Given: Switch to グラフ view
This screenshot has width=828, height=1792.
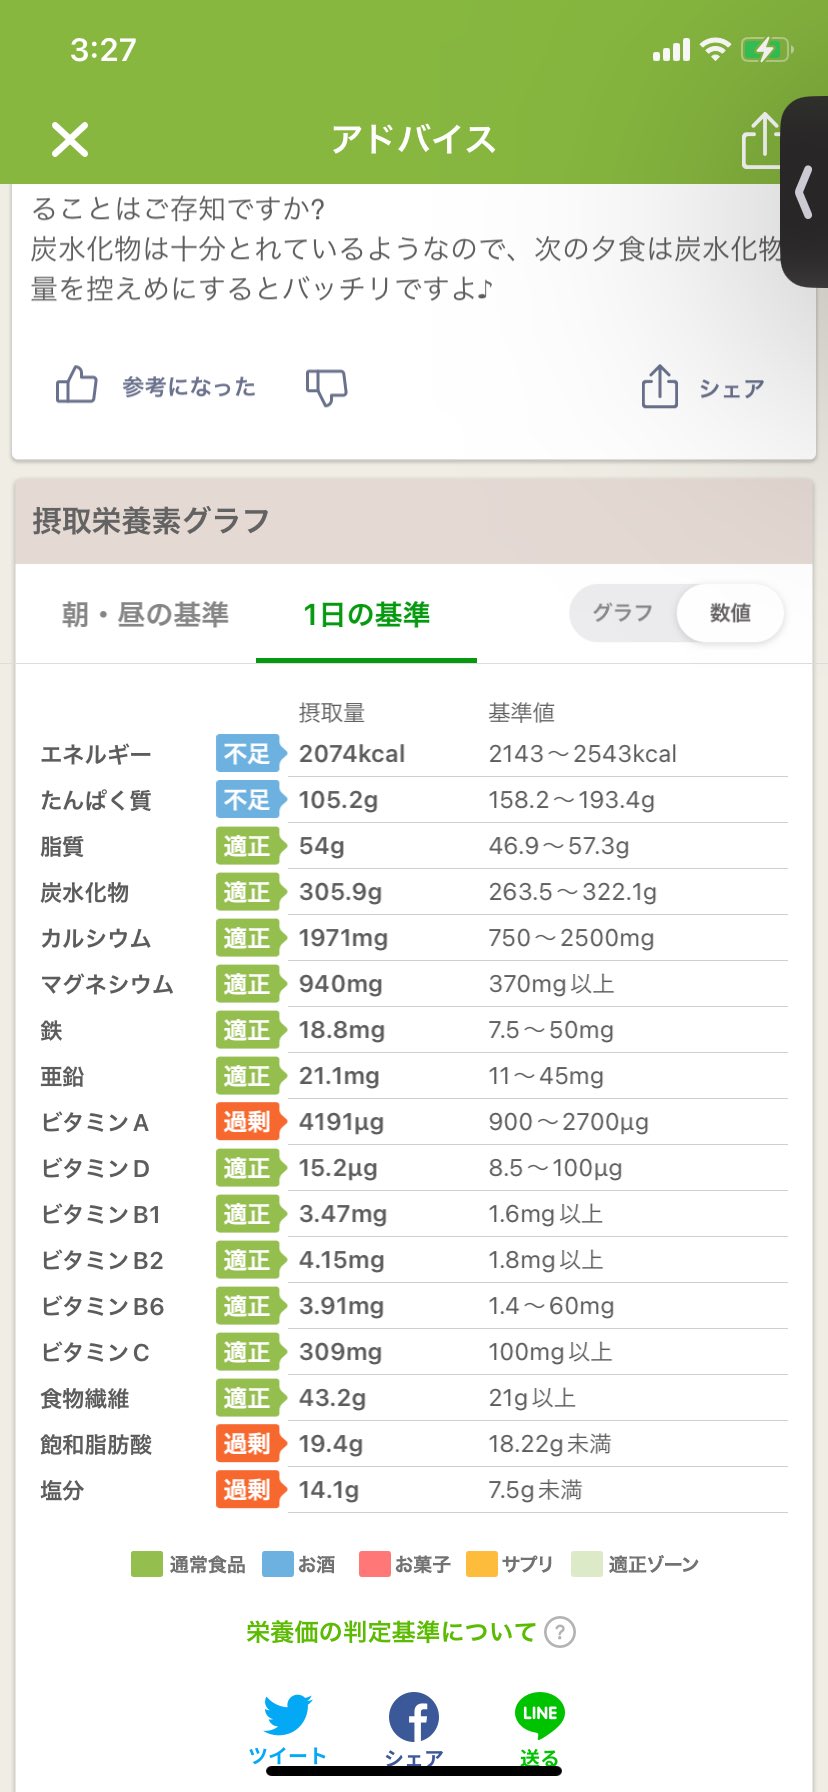Looking at the screenshot, I should [x=622, y=613].
